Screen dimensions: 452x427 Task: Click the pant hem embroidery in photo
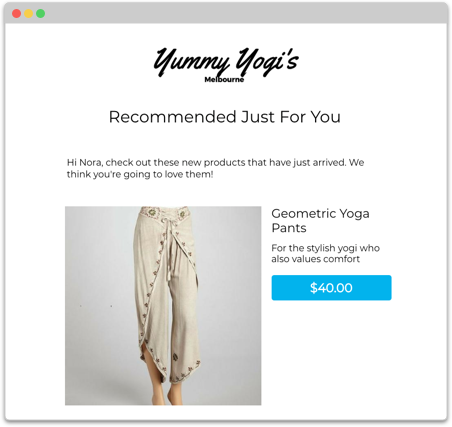pyautogui.click(x=184, y=373)
